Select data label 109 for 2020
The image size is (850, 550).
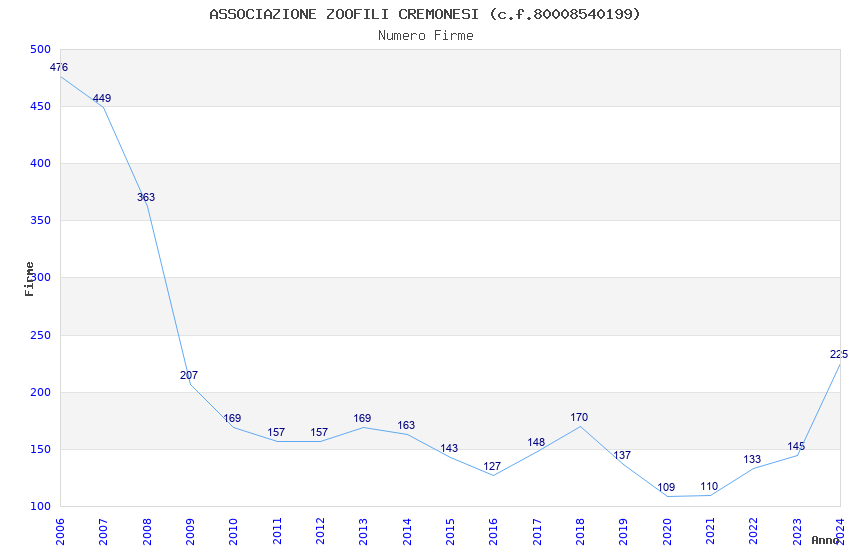tap(666, 487)
